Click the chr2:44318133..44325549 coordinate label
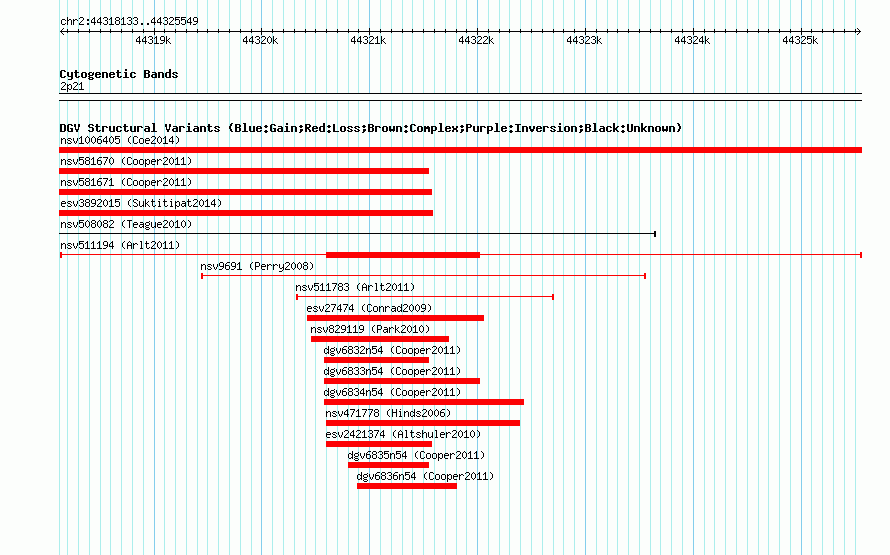Image resolution: width=890 pixels, height=555 pixels. click(x=129, y=21)
